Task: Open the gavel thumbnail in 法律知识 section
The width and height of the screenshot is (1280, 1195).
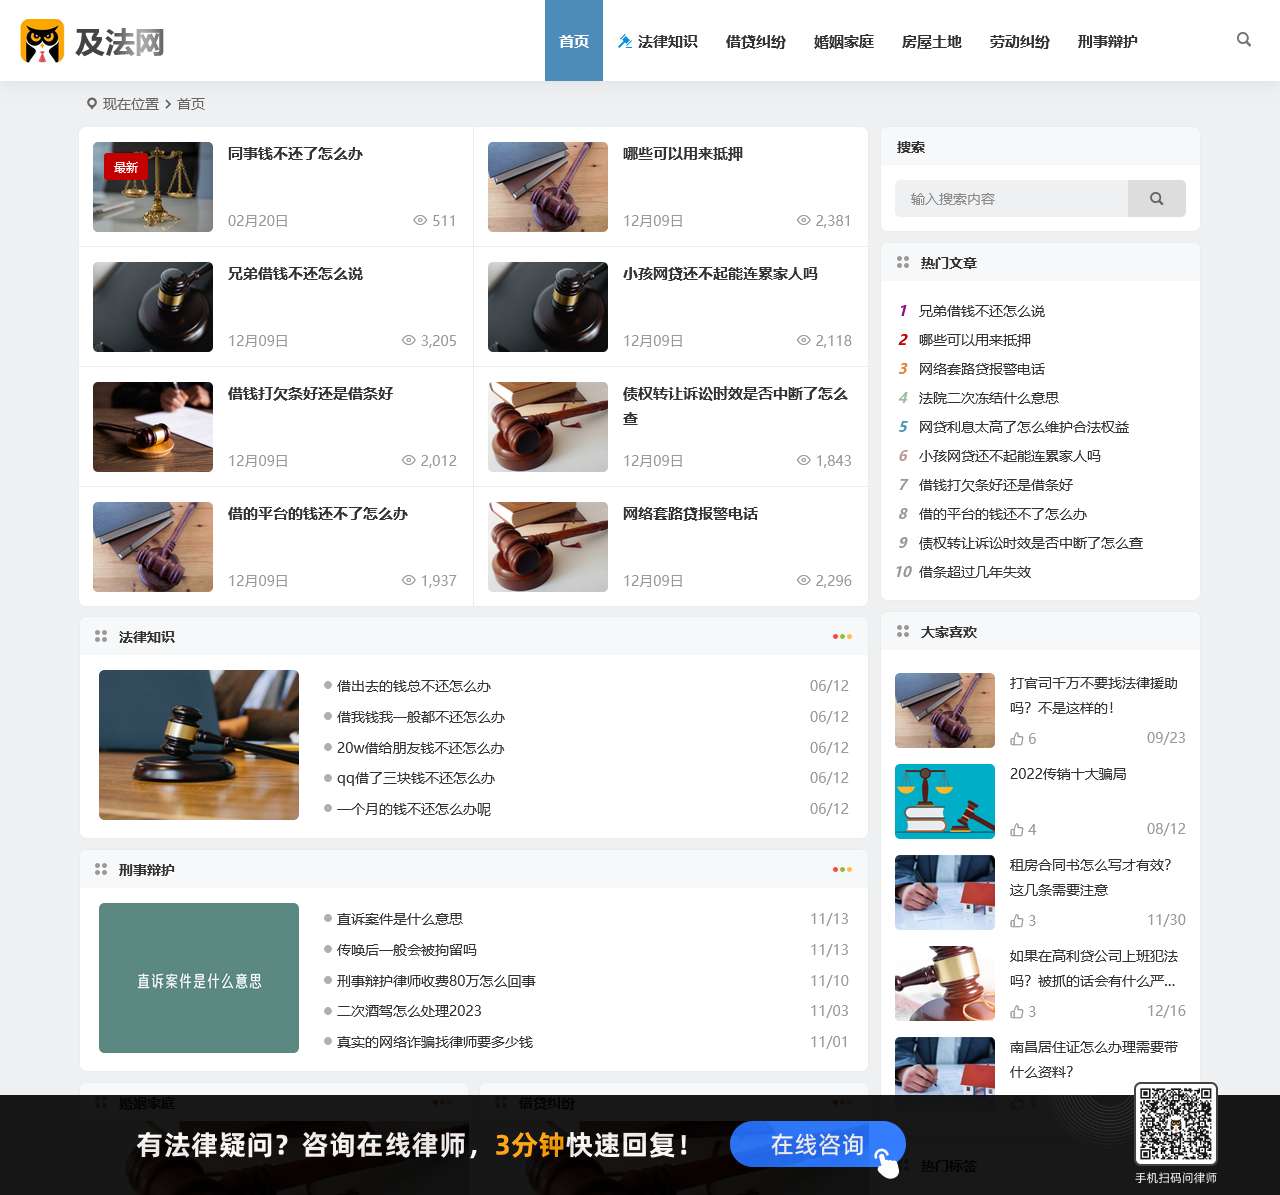Action: 199,745
